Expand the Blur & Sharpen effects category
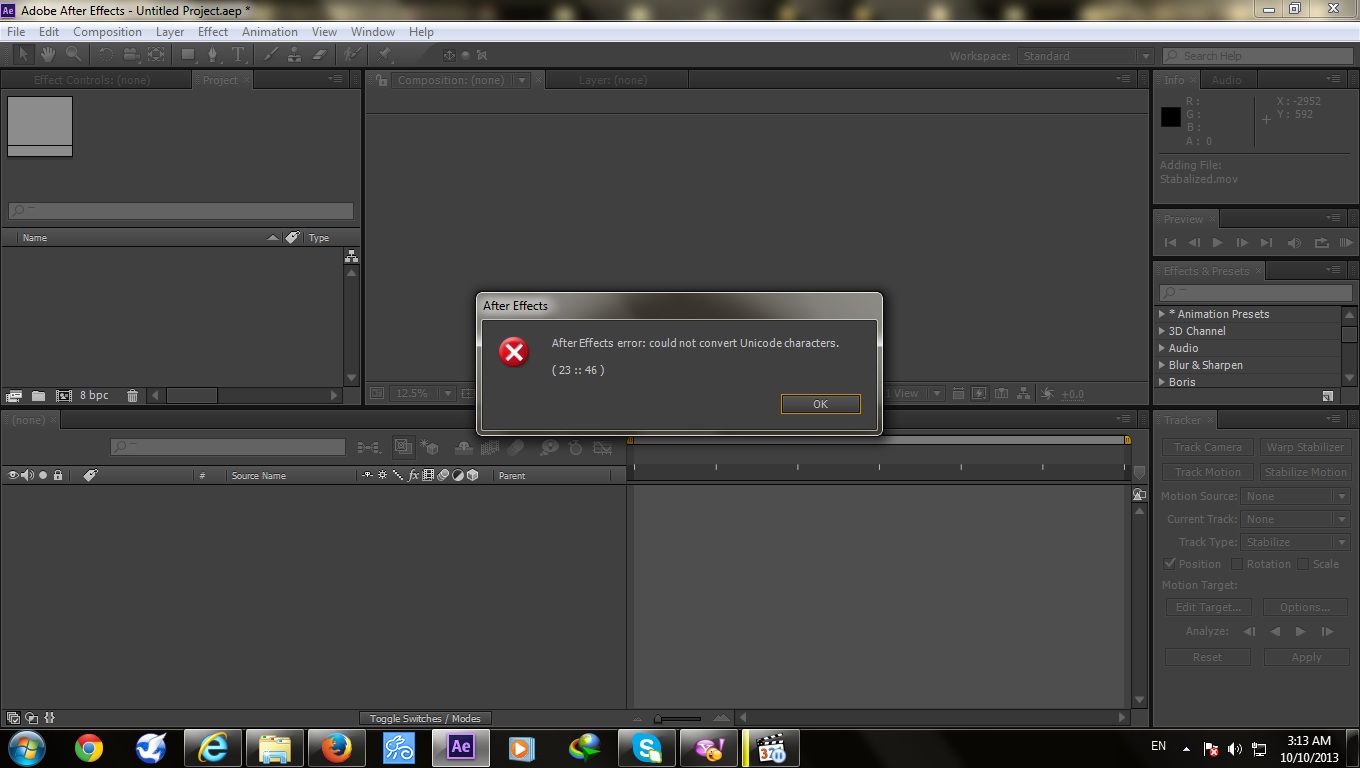Screen dimensions: 1360x768 click(x=1162, y=365)
